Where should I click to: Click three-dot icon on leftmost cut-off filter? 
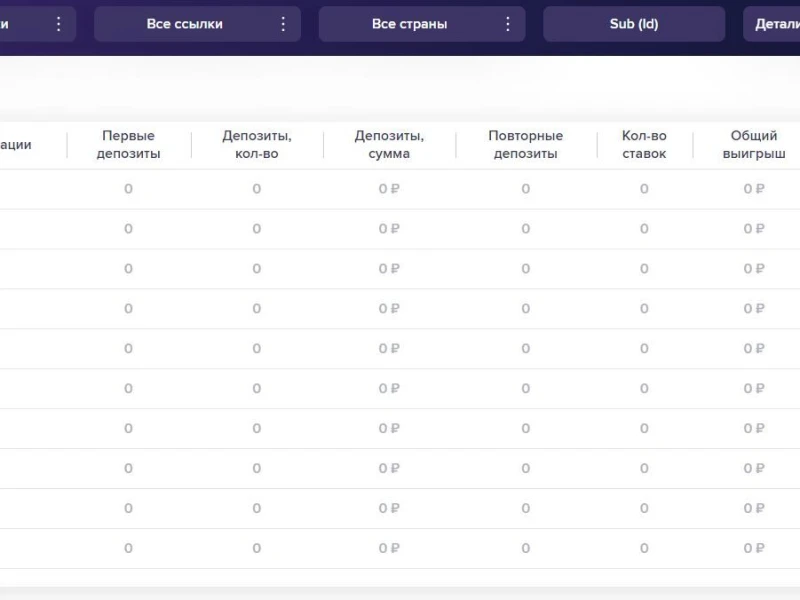pyautogui.click(x=59, y=24)
